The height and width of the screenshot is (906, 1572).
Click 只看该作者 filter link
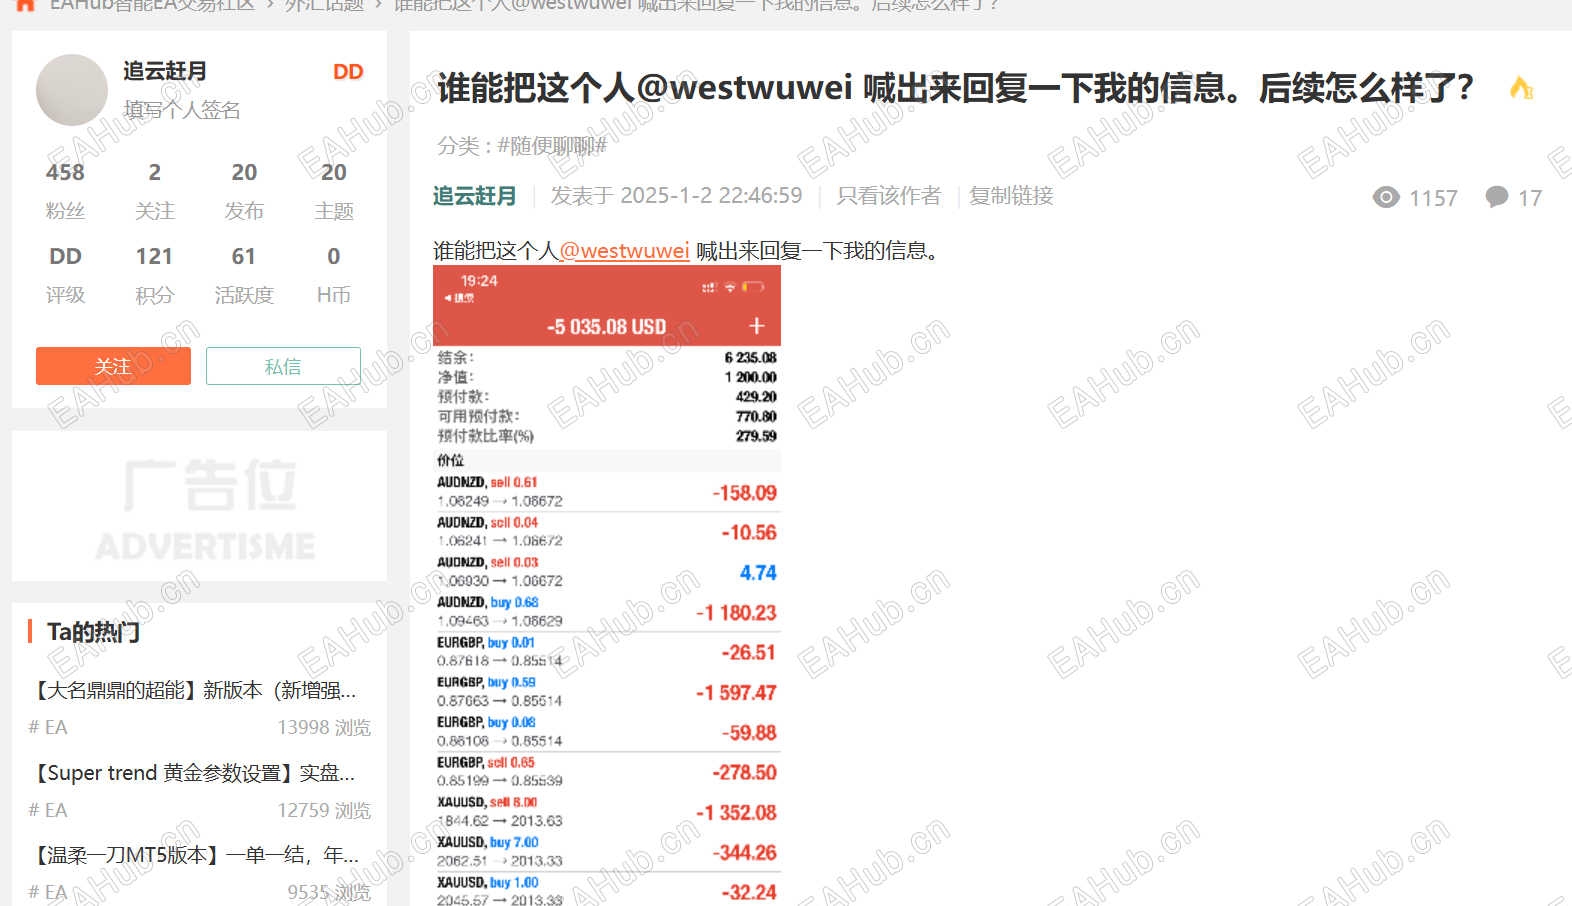click(x=889, y=196)
